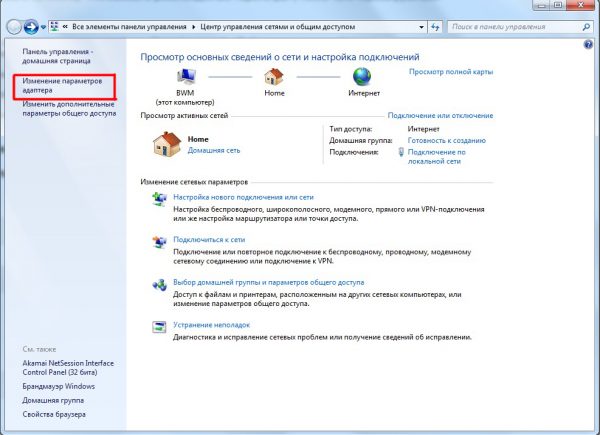Expand the breadcrumb arrow after 'Все элементы'
The width and height of the screenshot is (600, 435).
[x=193, y=27]
